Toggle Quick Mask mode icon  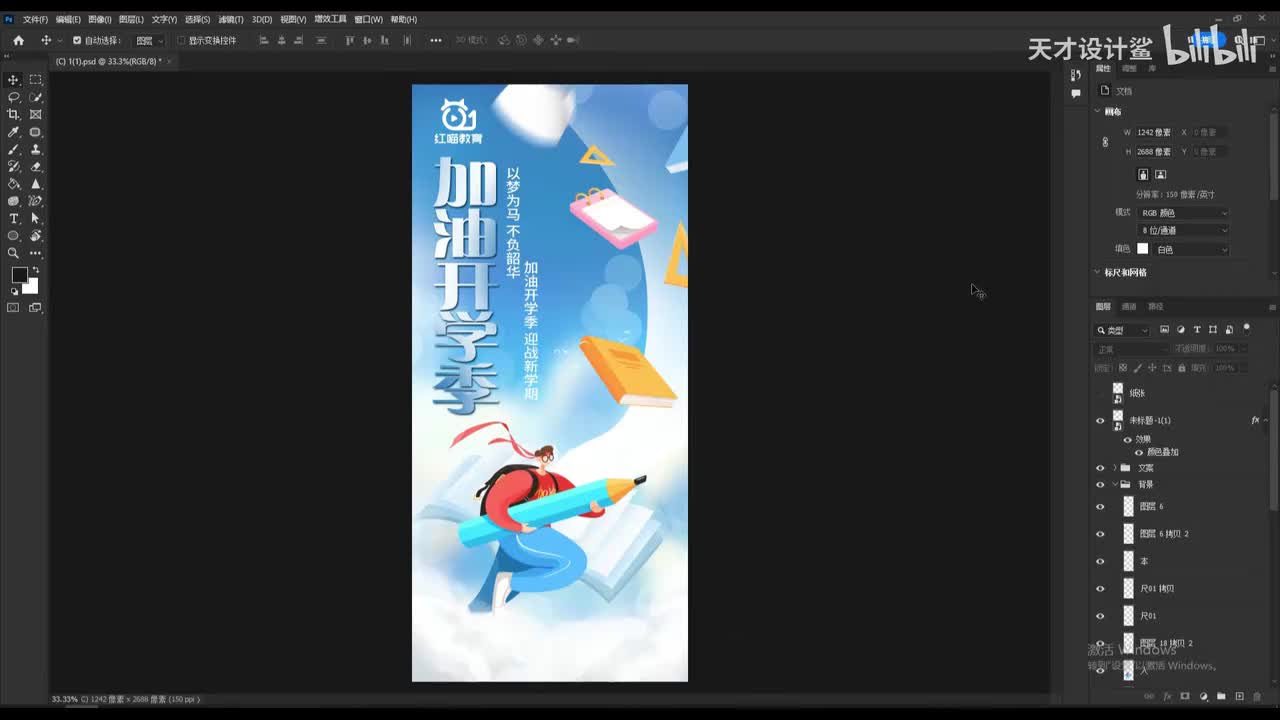click(14, 307)
